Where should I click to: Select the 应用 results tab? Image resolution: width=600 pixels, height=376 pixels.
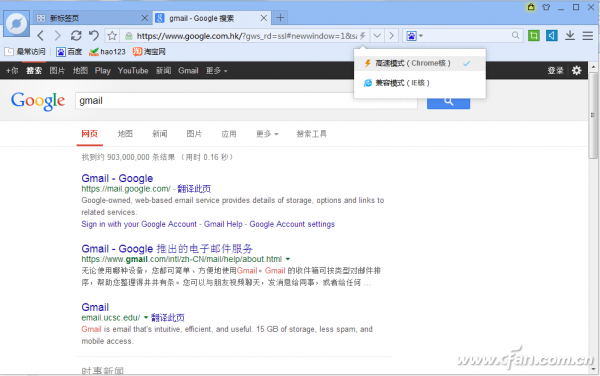click(229, 134)
